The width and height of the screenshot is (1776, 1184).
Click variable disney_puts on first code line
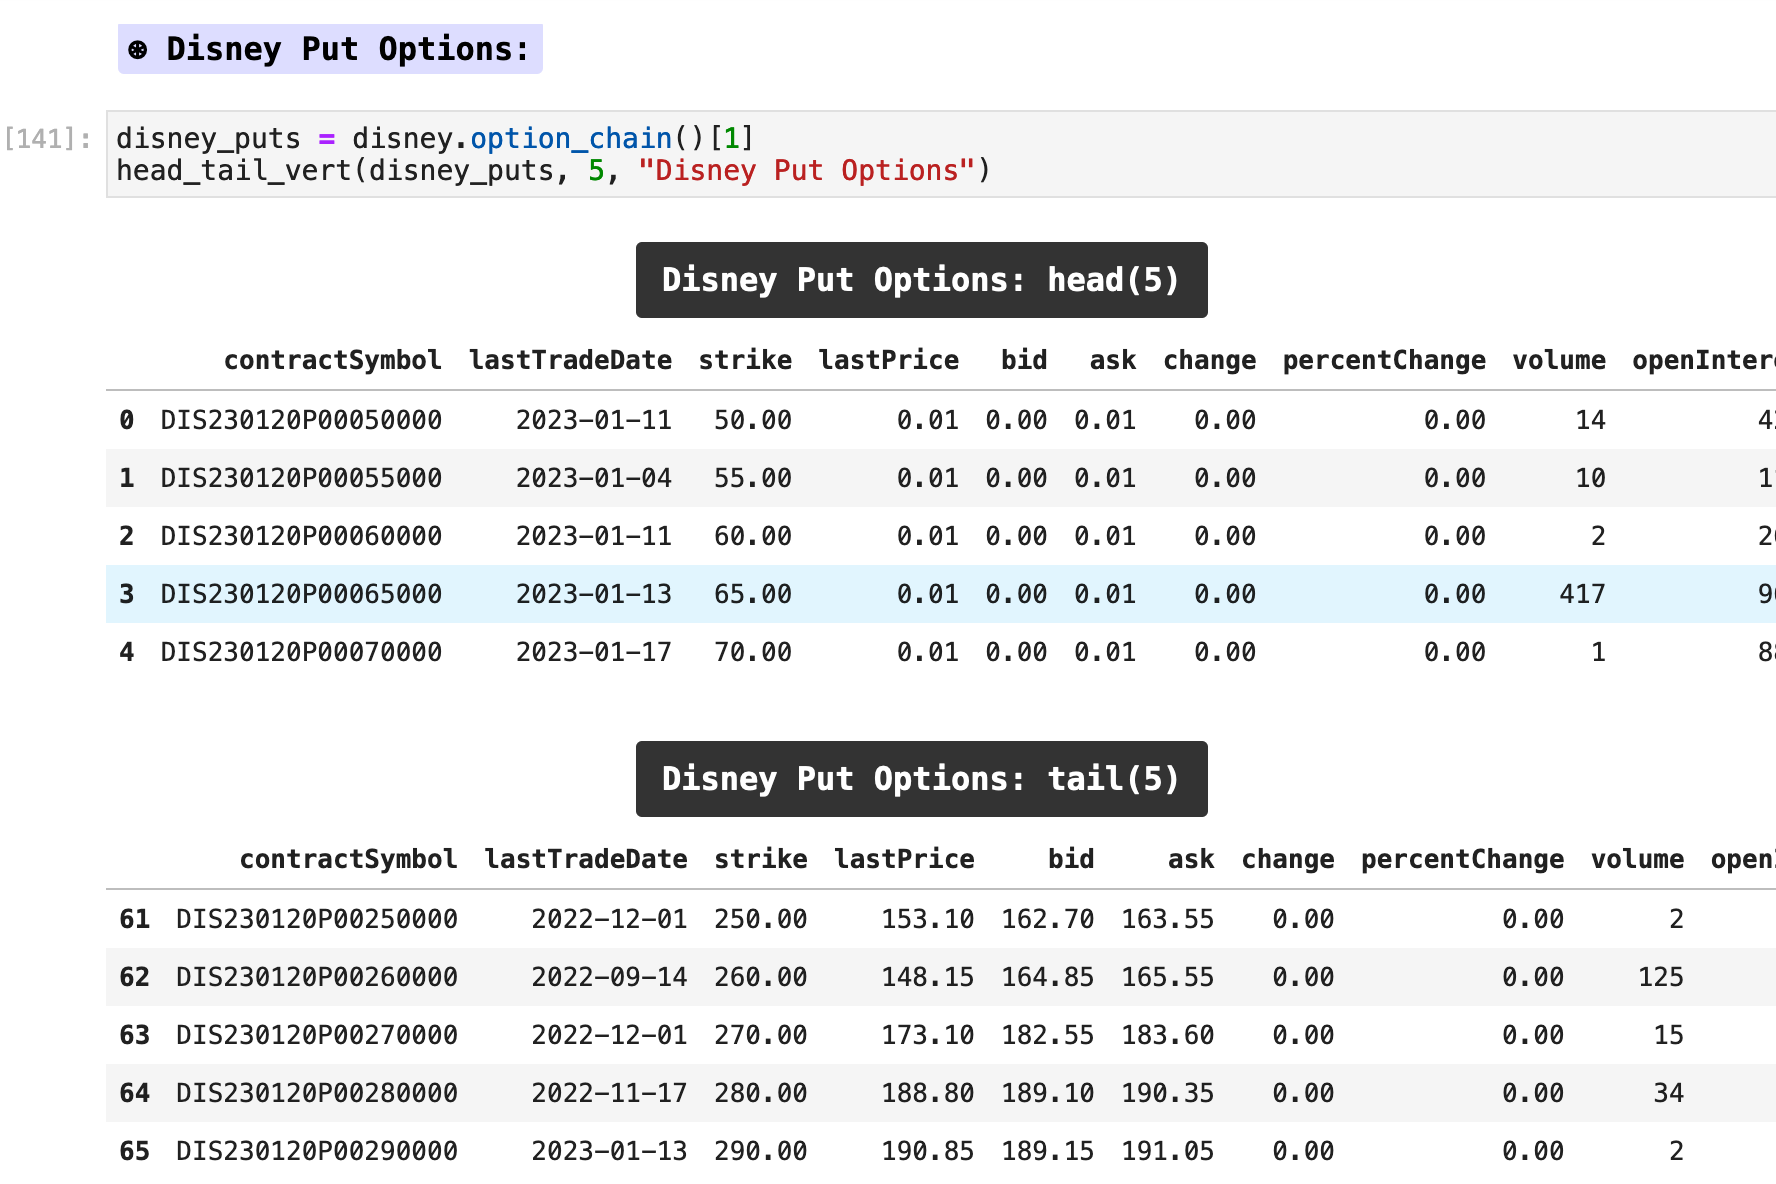click(209, 138)
